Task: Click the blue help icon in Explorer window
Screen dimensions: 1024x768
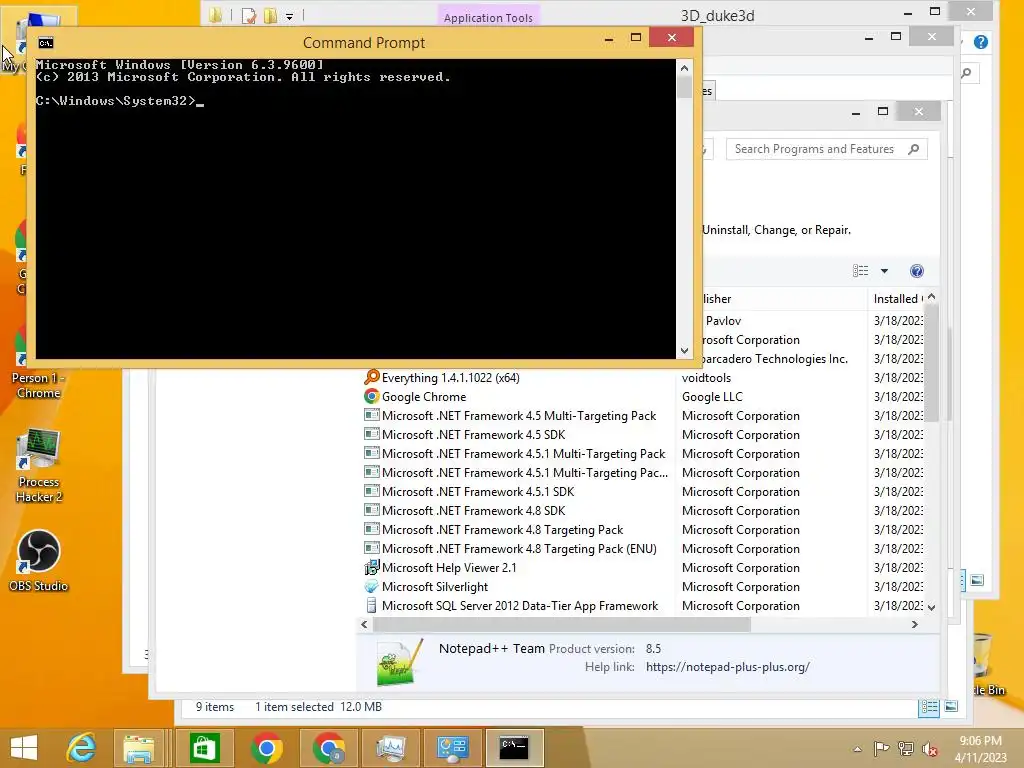Action: (980, 42)
